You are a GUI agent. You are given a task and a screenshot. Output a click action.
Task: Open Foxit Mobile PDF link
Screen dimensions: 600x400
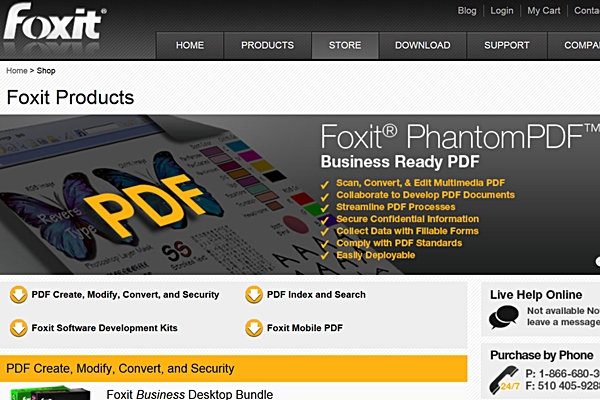pyautogui.click(x=305, y=328)
